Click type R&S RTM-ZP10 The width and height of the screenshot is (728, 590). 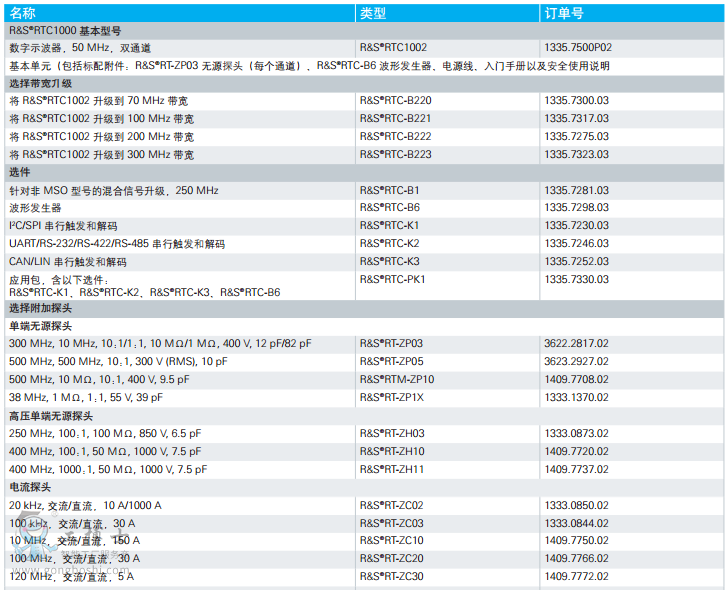[397, 380]
